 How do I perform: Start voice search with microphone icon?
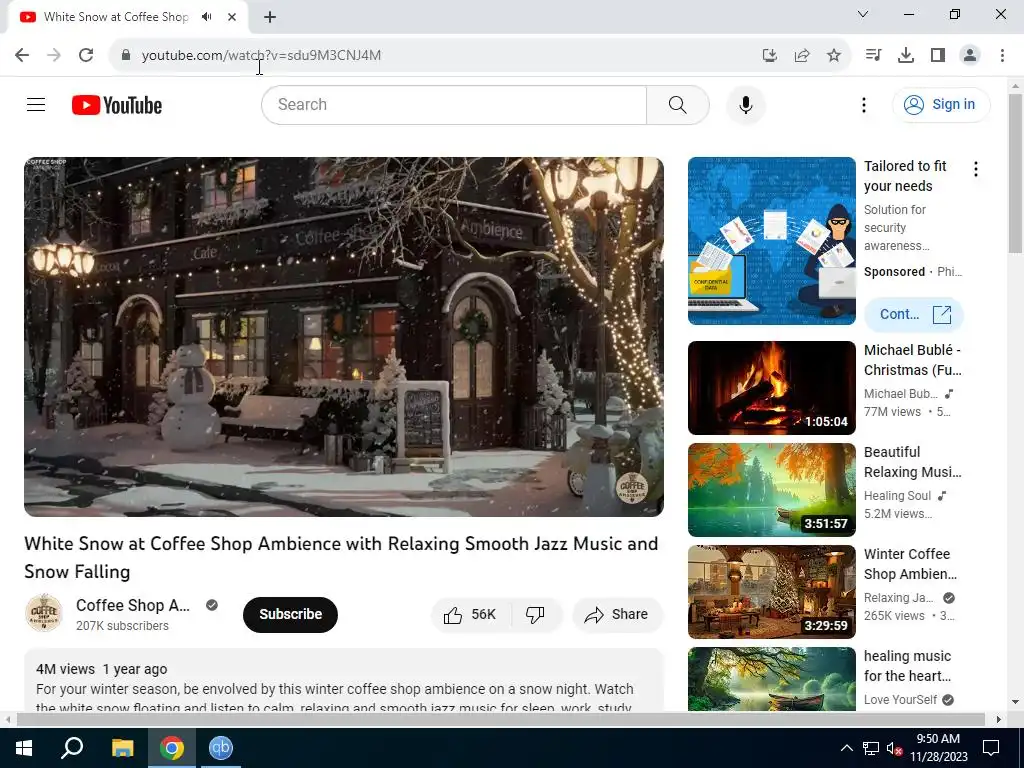tap(746, 104)
